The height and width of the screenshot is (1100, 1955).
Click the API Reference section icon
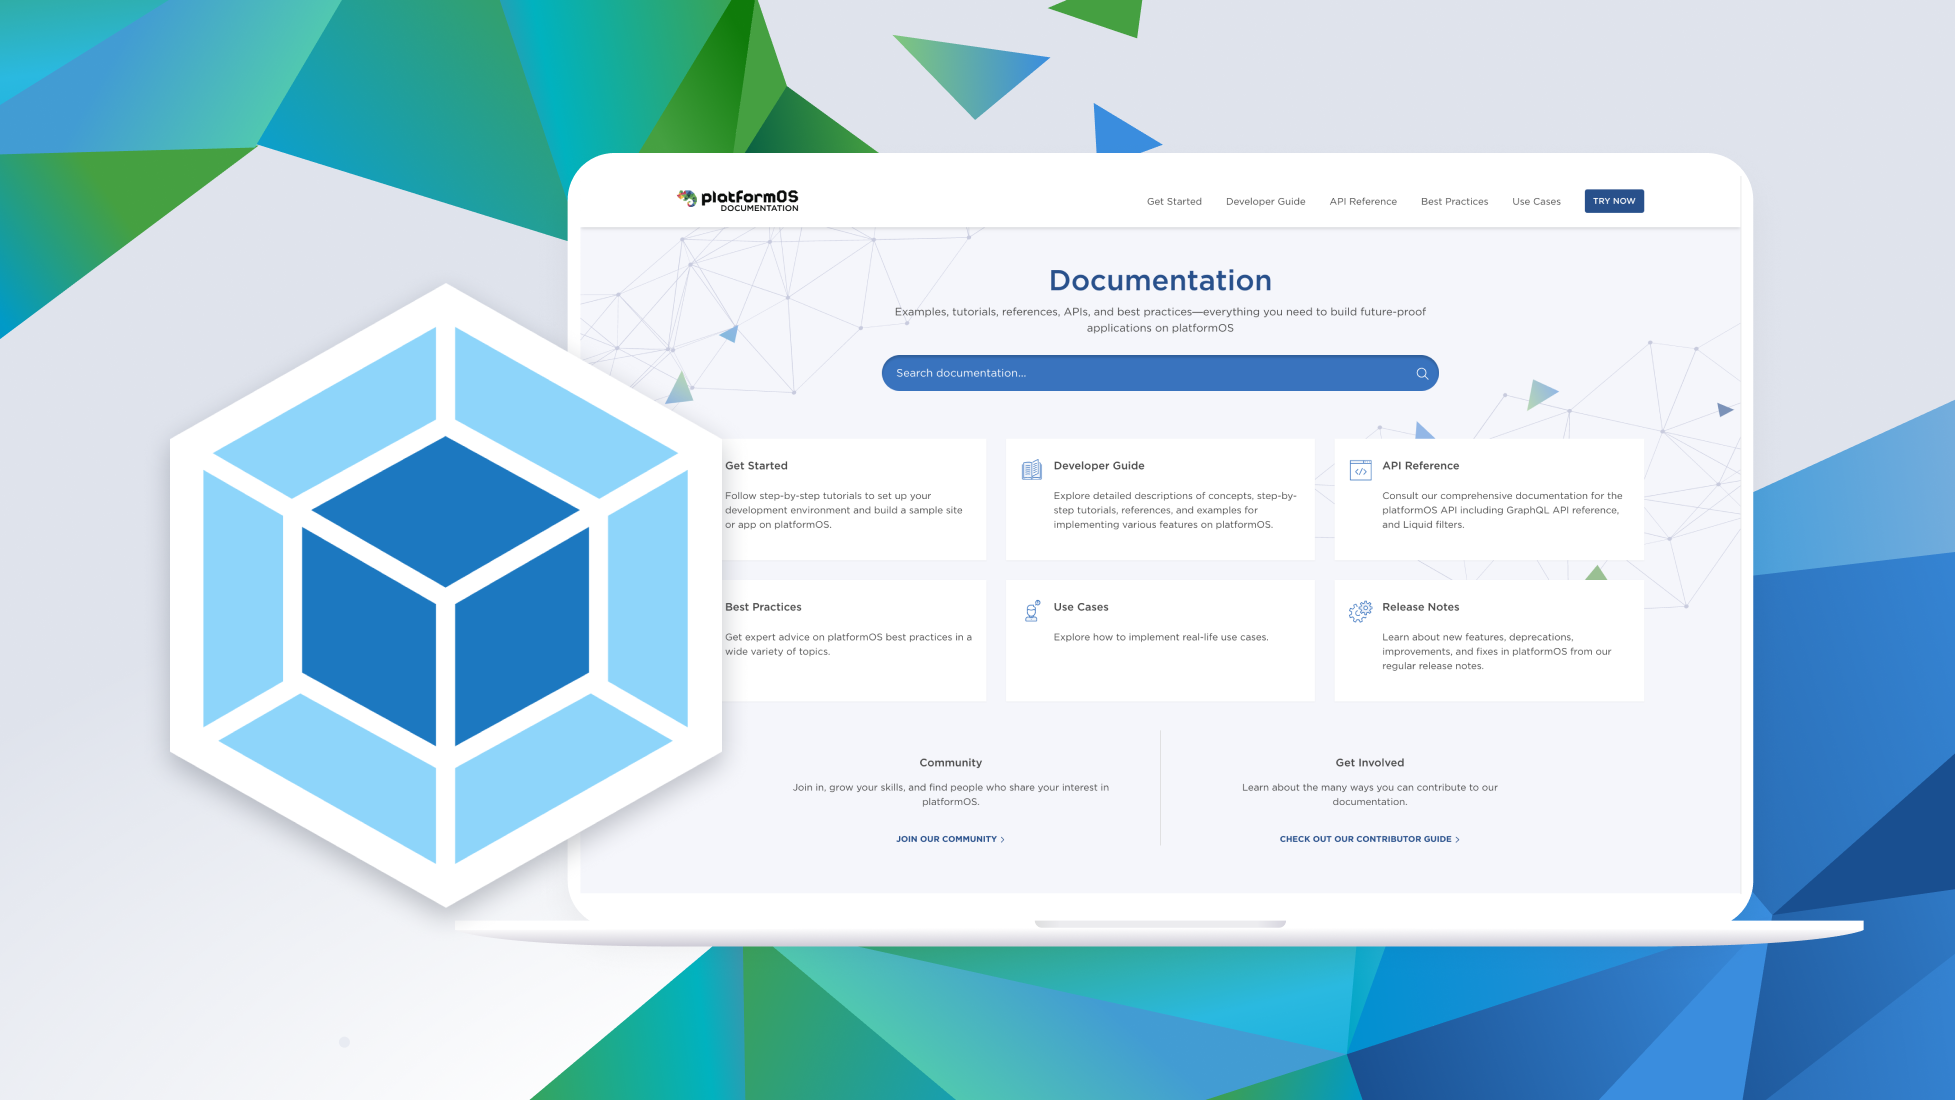1360,470
